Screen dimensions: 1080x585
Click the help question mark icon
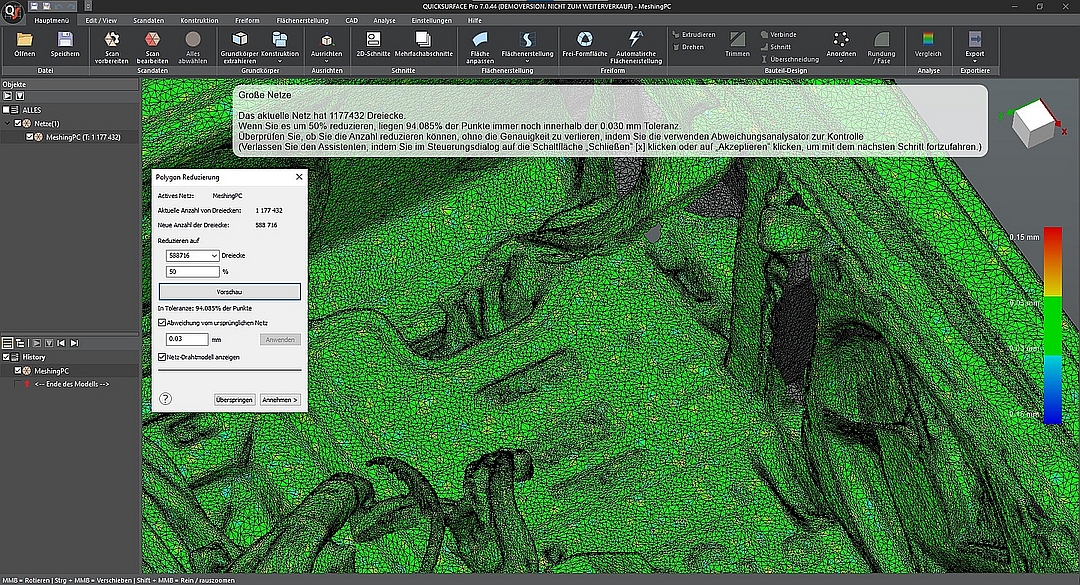[x=165, y=399]
